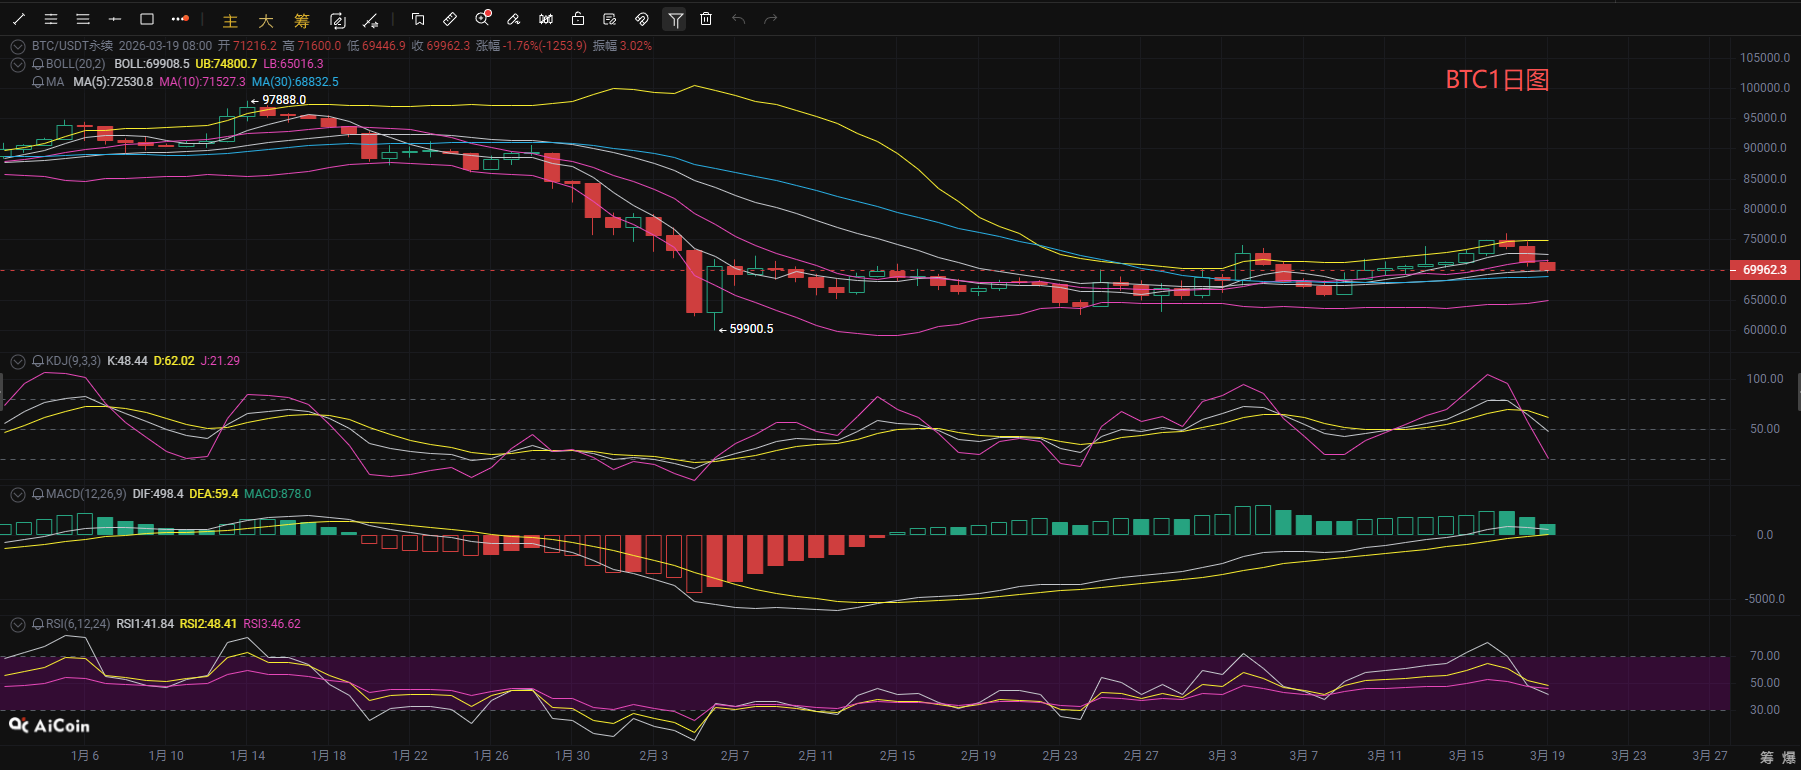Select the eraser tool in toolbar

[513, 19]
